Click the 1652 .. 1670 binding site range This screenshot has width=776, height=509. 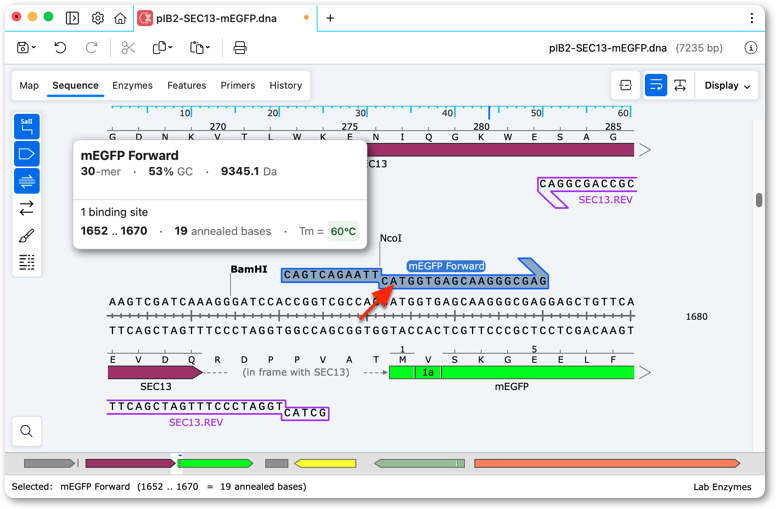tap(114, 231)
